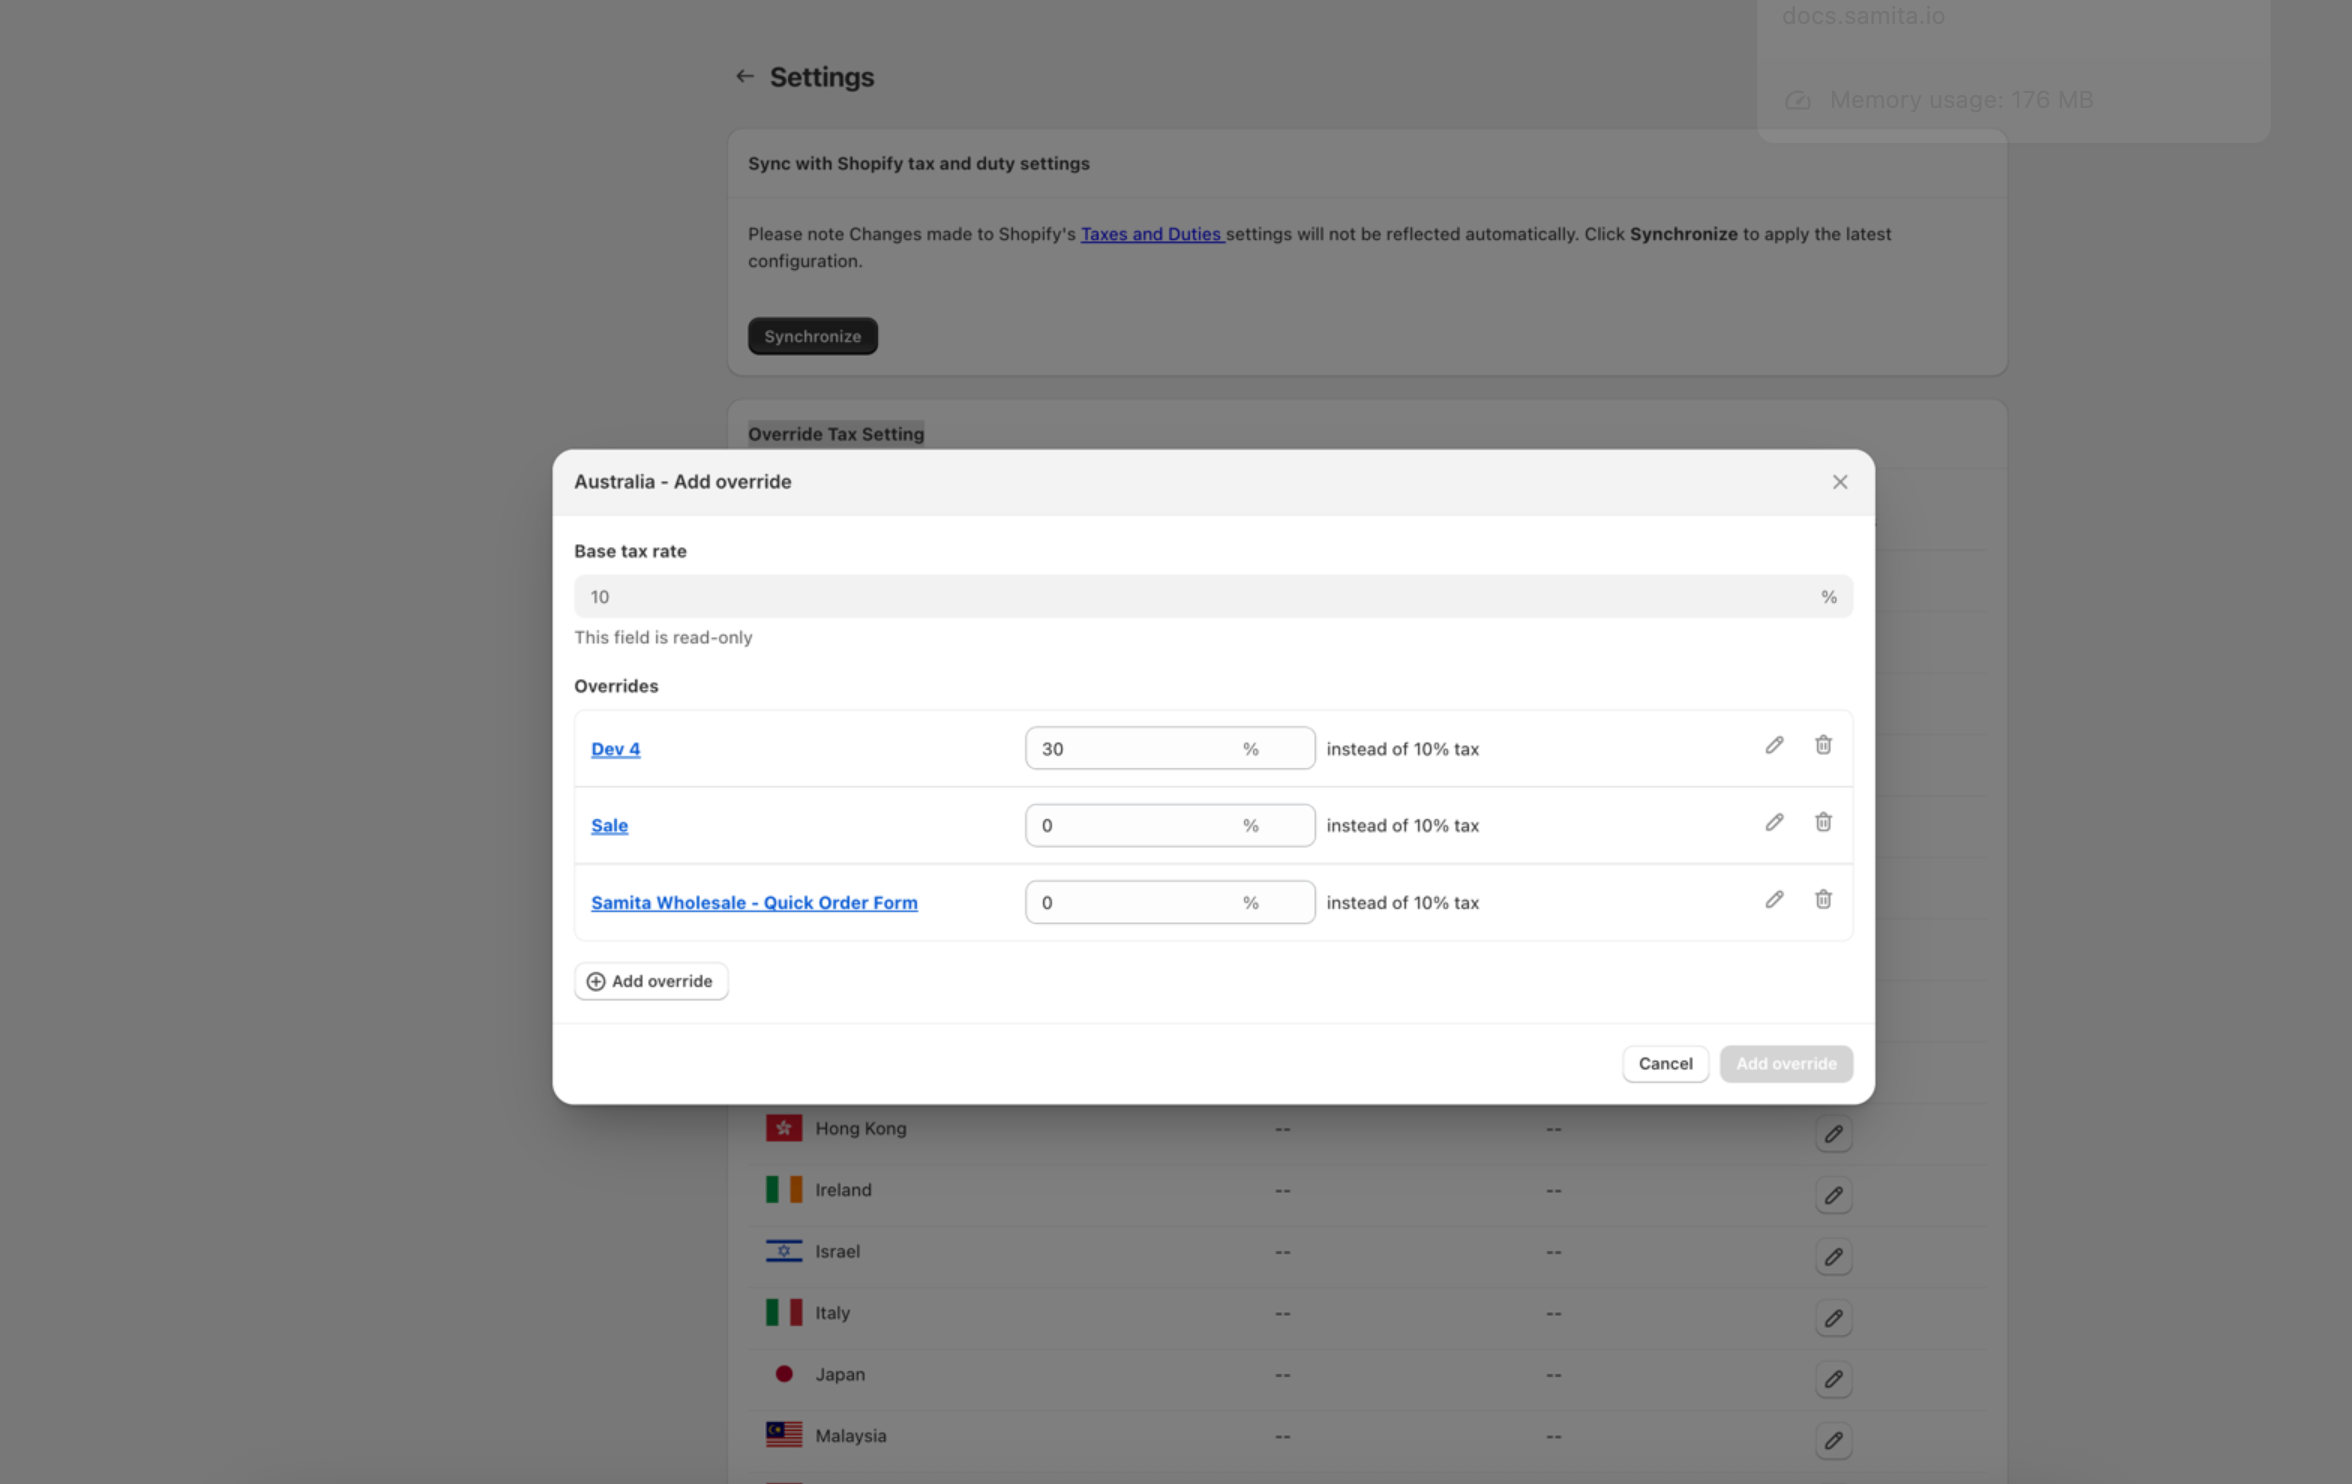Click the Dev 4 tax percentage field
The image size is (2352, 1484).
click(x=1130, y=749)
